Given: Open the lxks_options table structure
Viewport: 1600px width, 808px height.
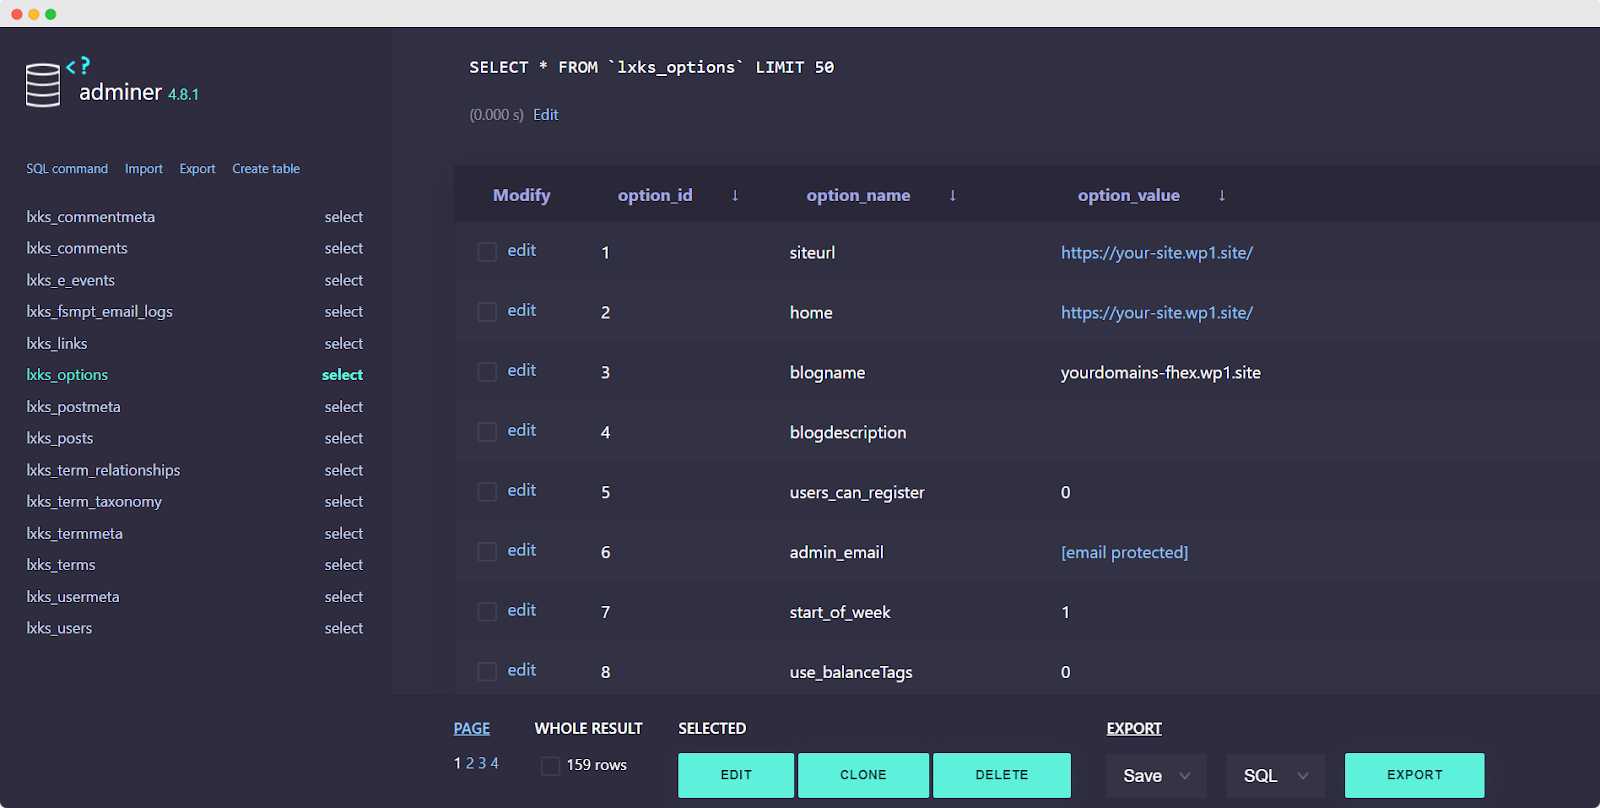Looking at the screenshot, I should pos(67,375).
